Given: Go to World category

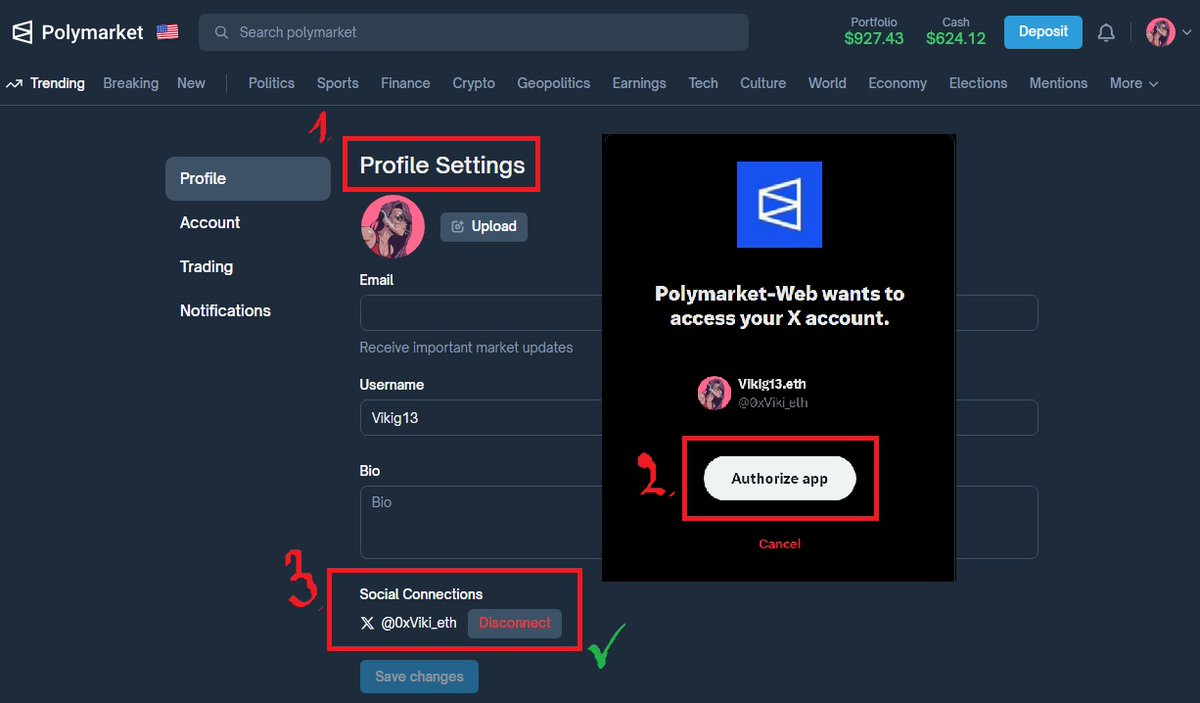Looking at the screenshot, I should pyautogui.click(x=827, y=83).
